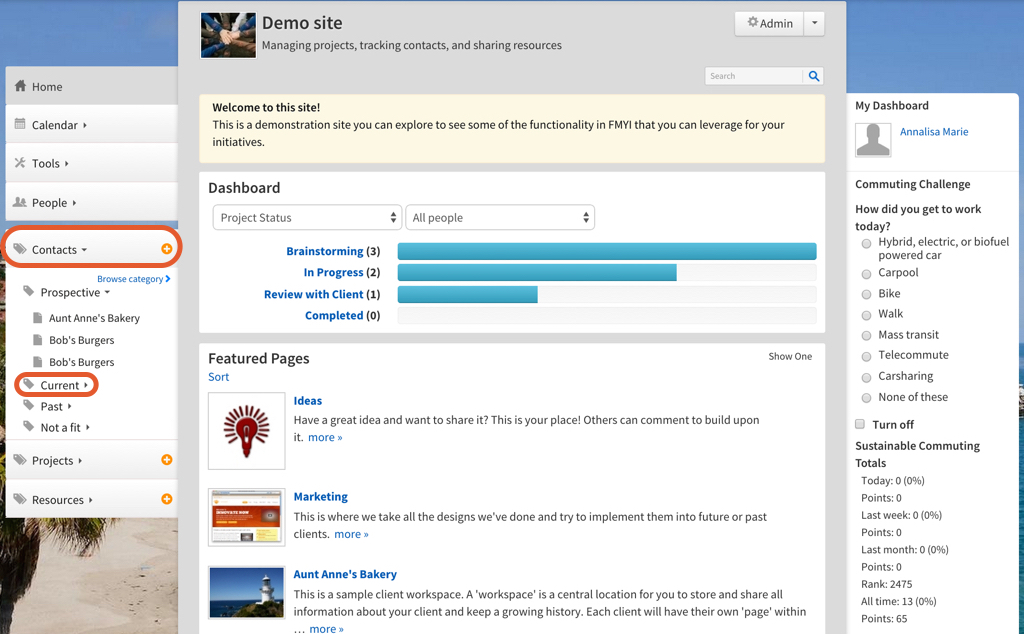Click the orange plus icon beside Resources
The width and height of the screenshot is (1024, 634).
[166, 499]
